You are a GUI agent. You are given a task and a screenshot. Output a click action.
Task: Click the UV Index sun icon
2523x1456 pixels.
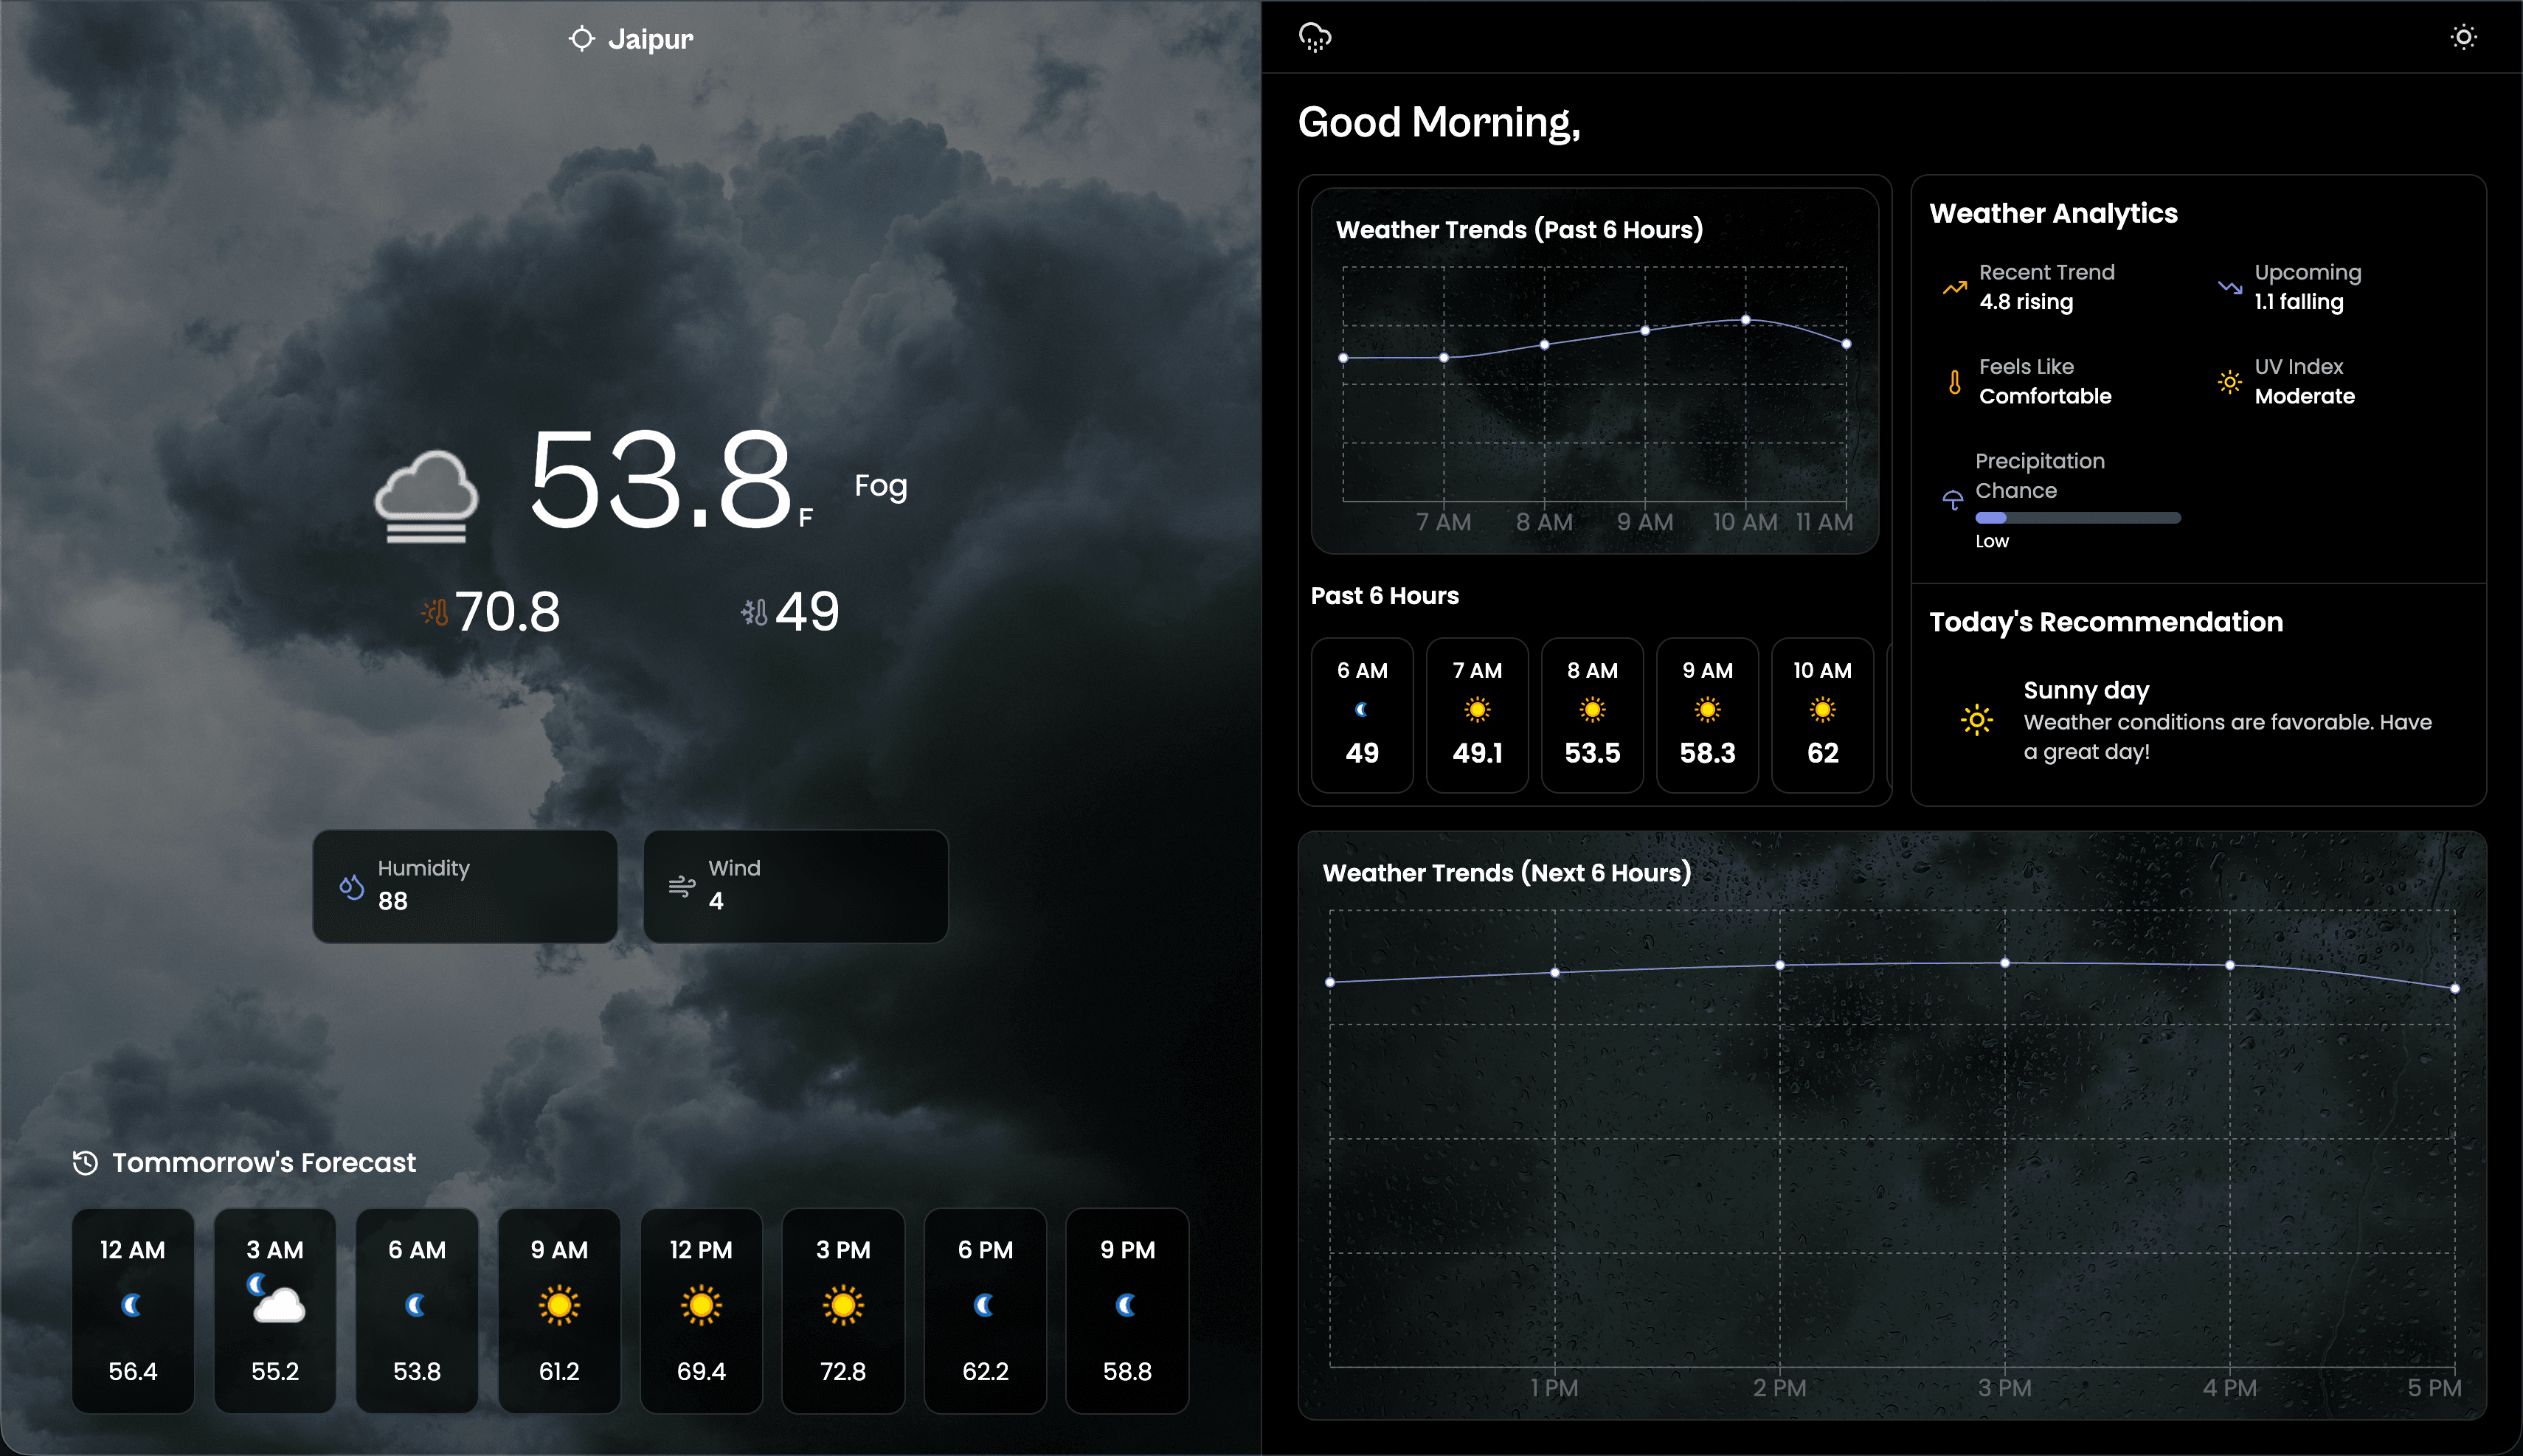[x=2230, y=381]
